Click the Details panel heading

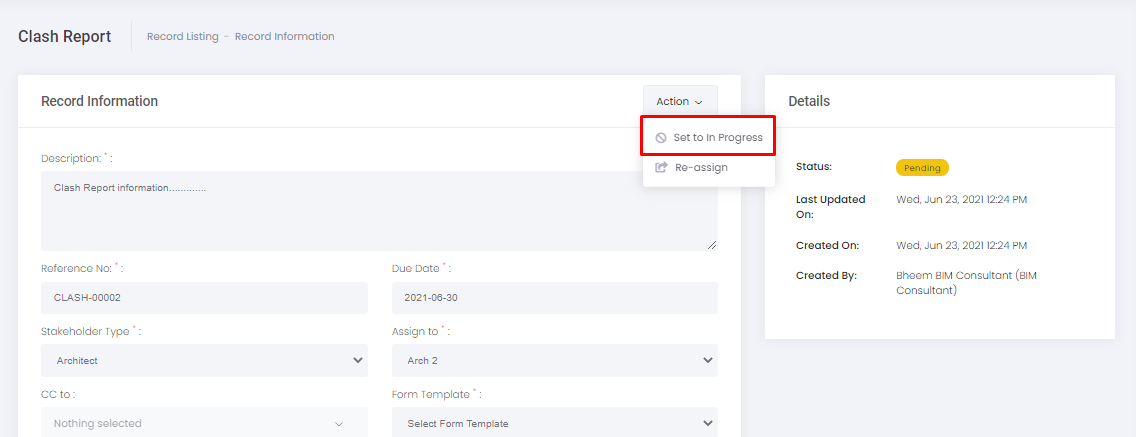click(808, 101)
